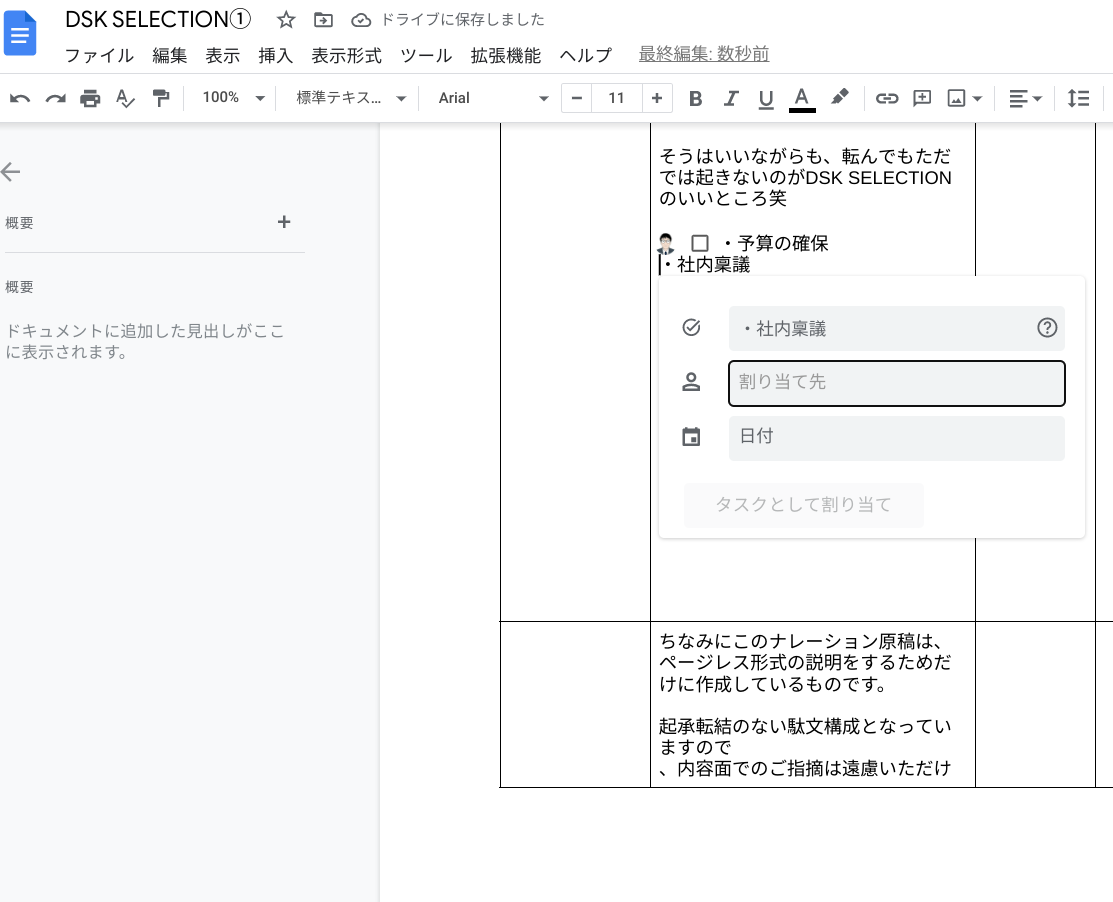This screenshot has width=1113, height=902.
Task: Decrease the font size
Action: coord(576,98)
